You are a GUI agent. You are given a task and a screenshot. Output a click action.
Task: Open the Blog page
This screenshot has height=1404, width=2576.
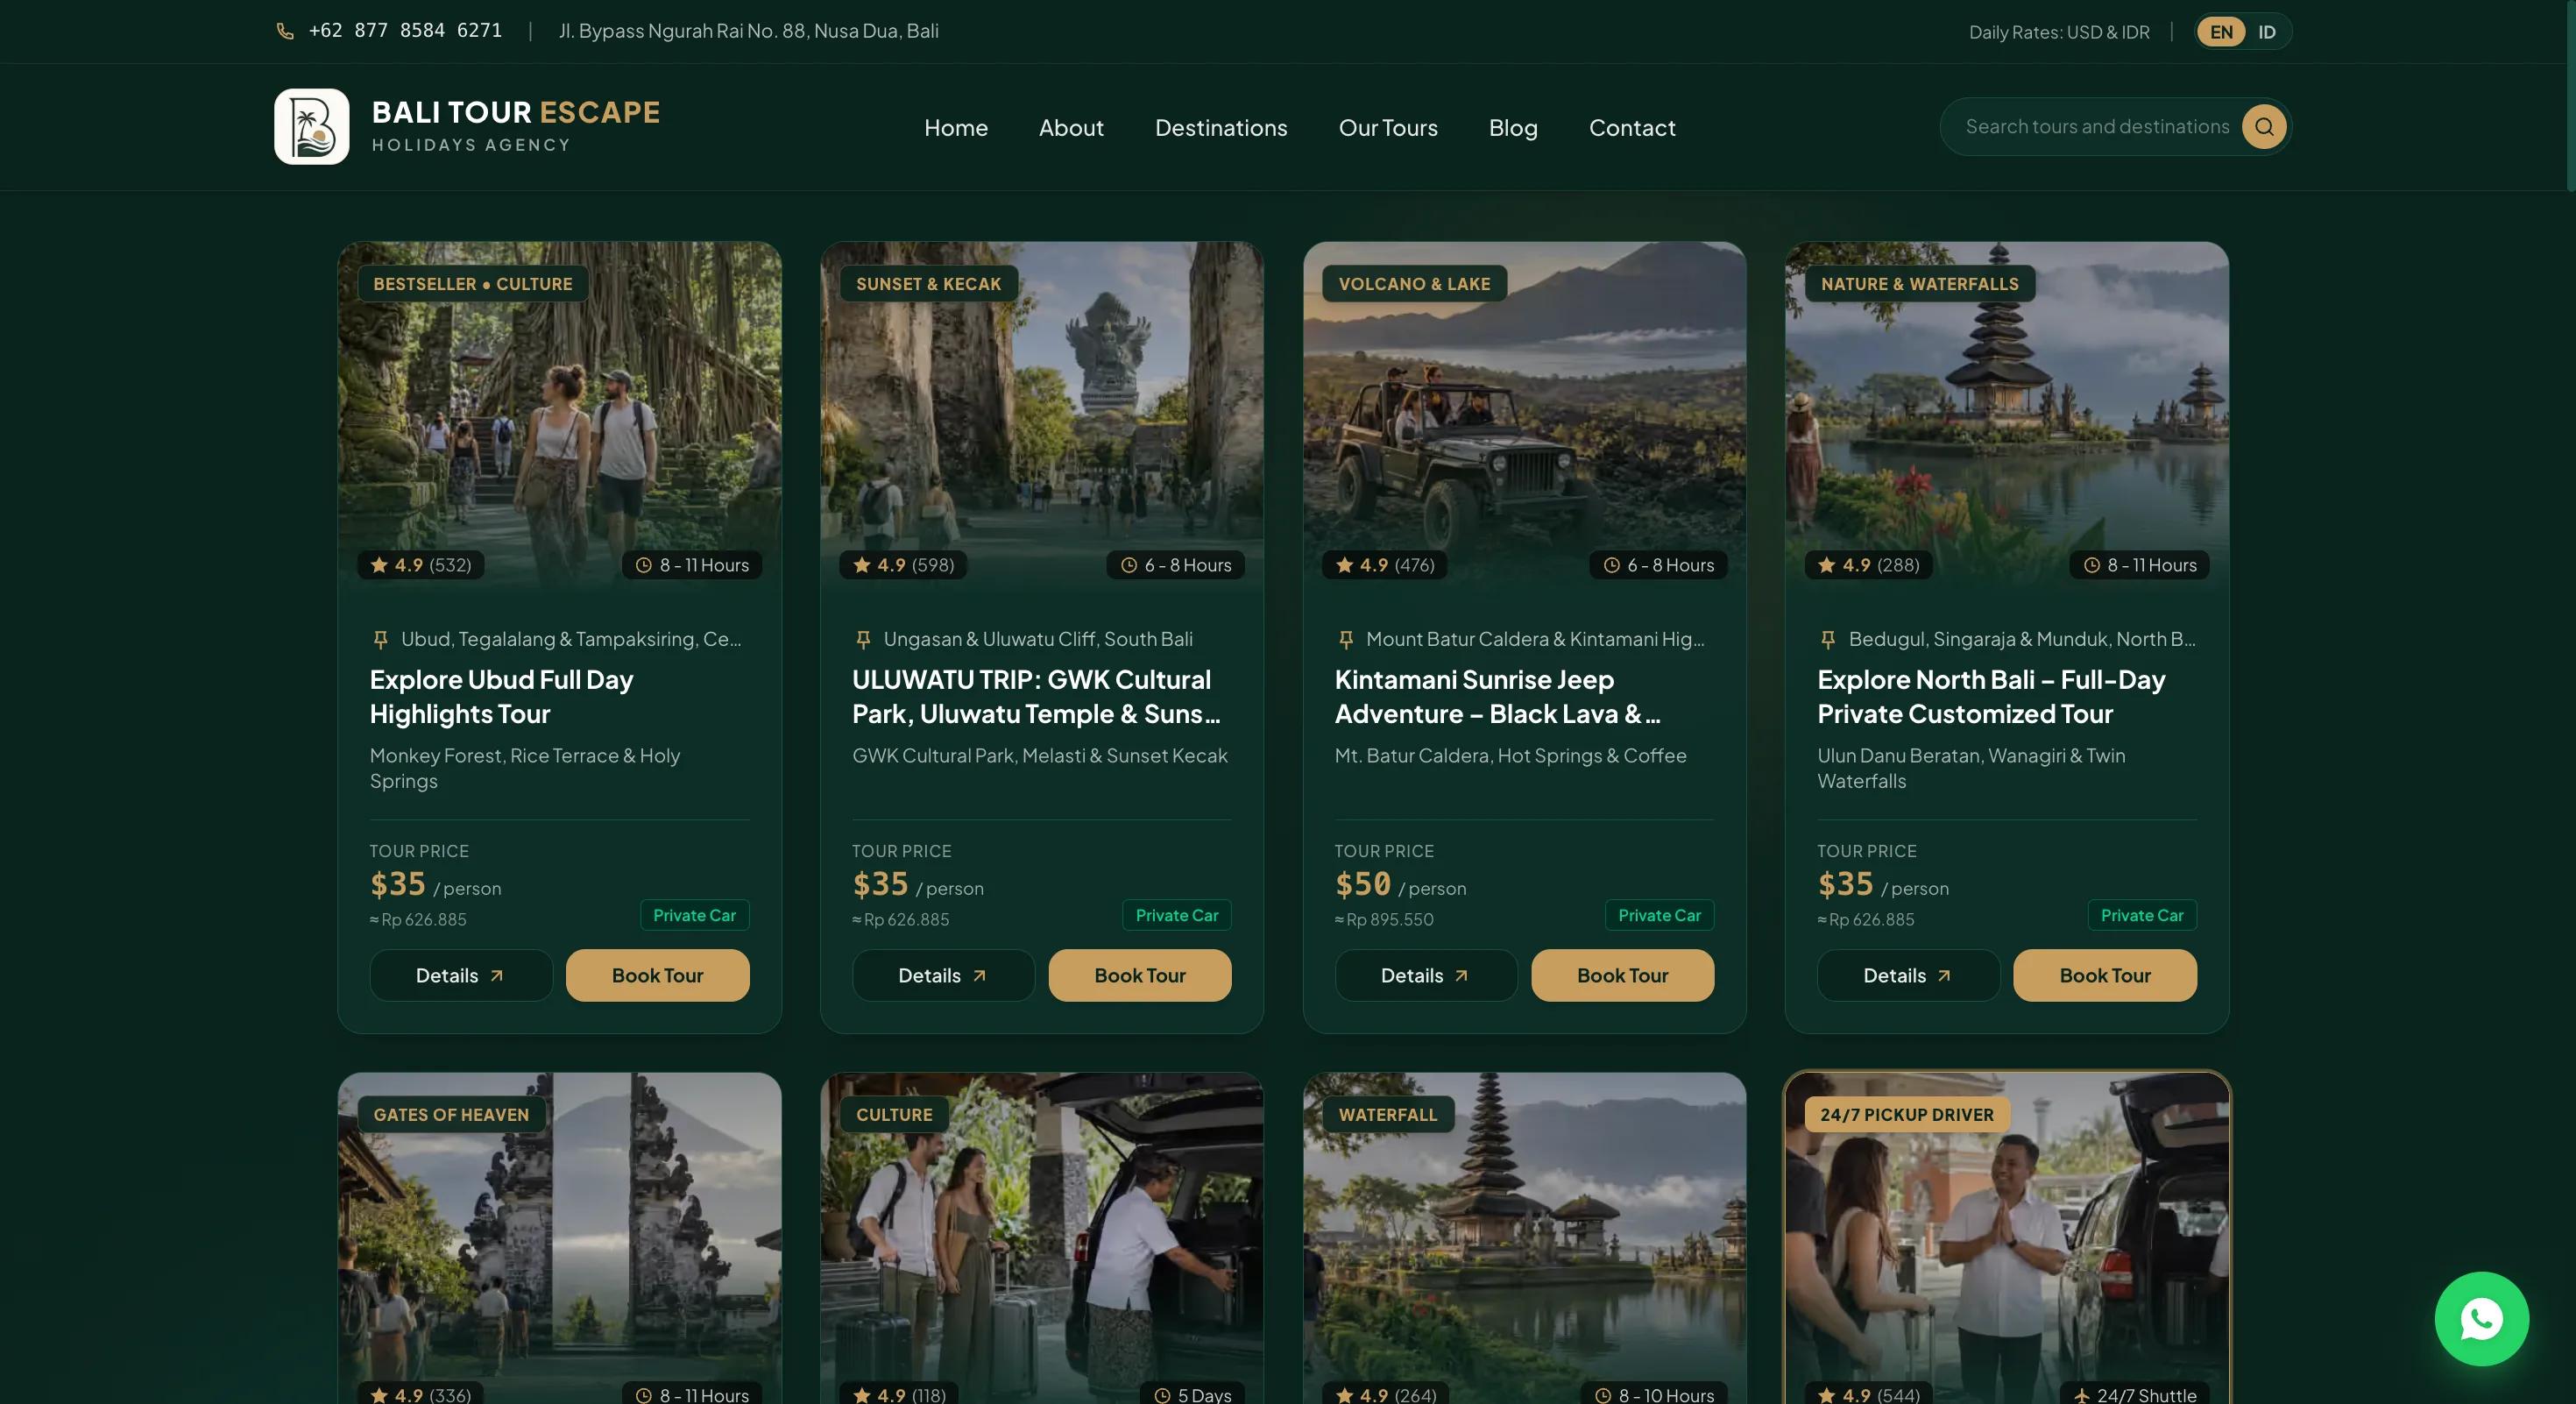pyautogui.click(x=1512, y=128)
